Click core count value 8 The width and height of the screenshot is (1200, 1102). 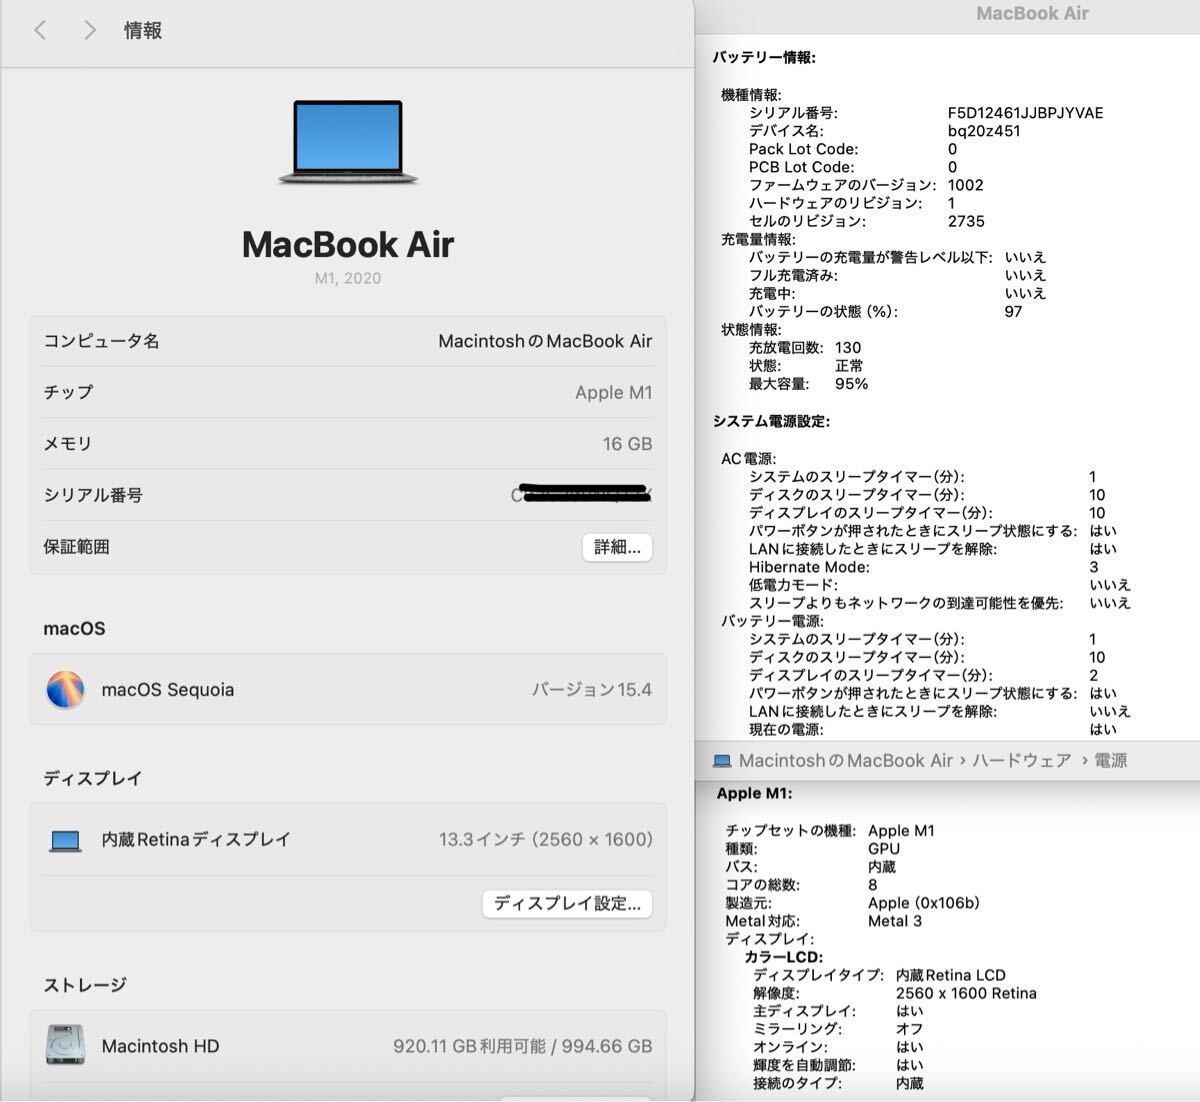(873, 884)
